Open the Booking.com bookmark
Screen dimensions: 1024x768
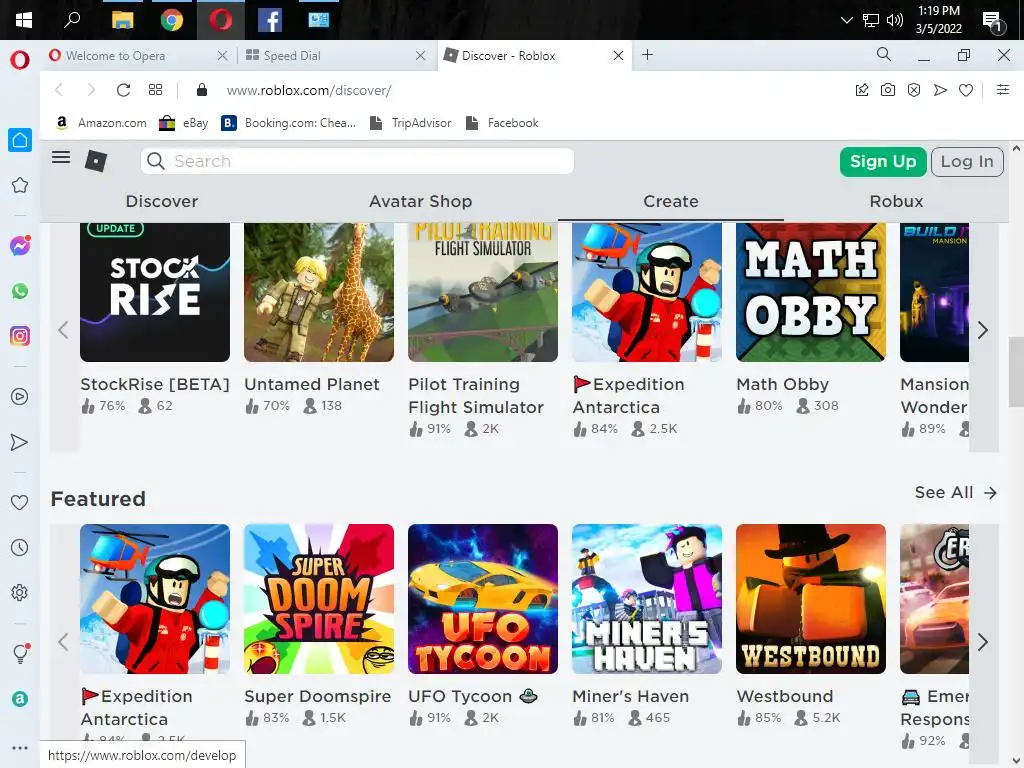[288, 123]
